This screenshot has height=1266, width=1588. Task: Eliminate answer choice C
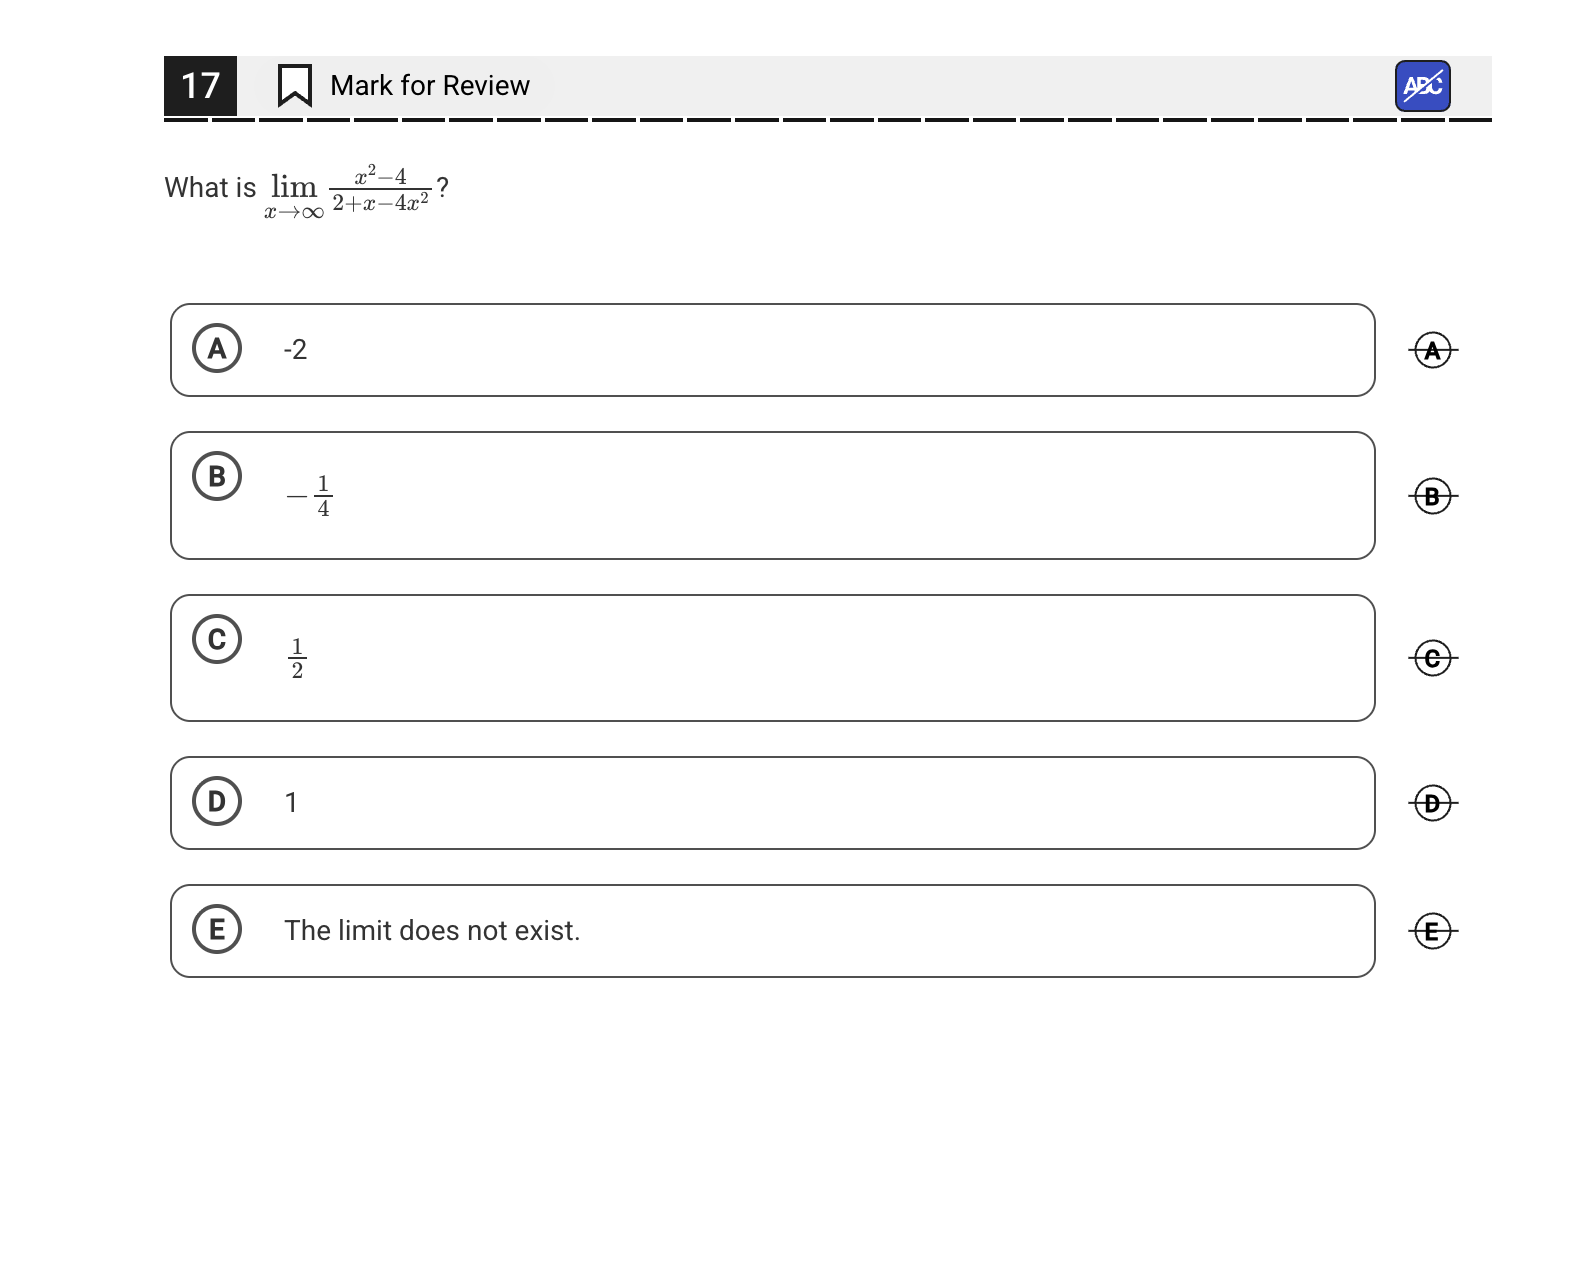(1432, 658)
